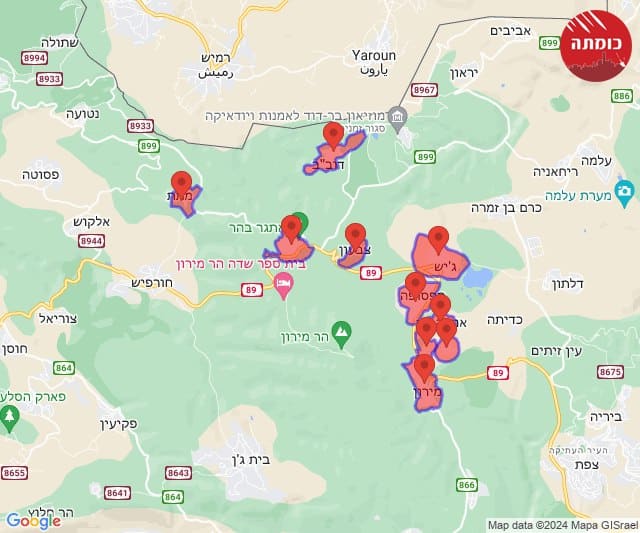The height and width of the screenshot is (533, 640).
Task: Click the green pin behind the אתגר בהר marker
Action: pos(302,221)
